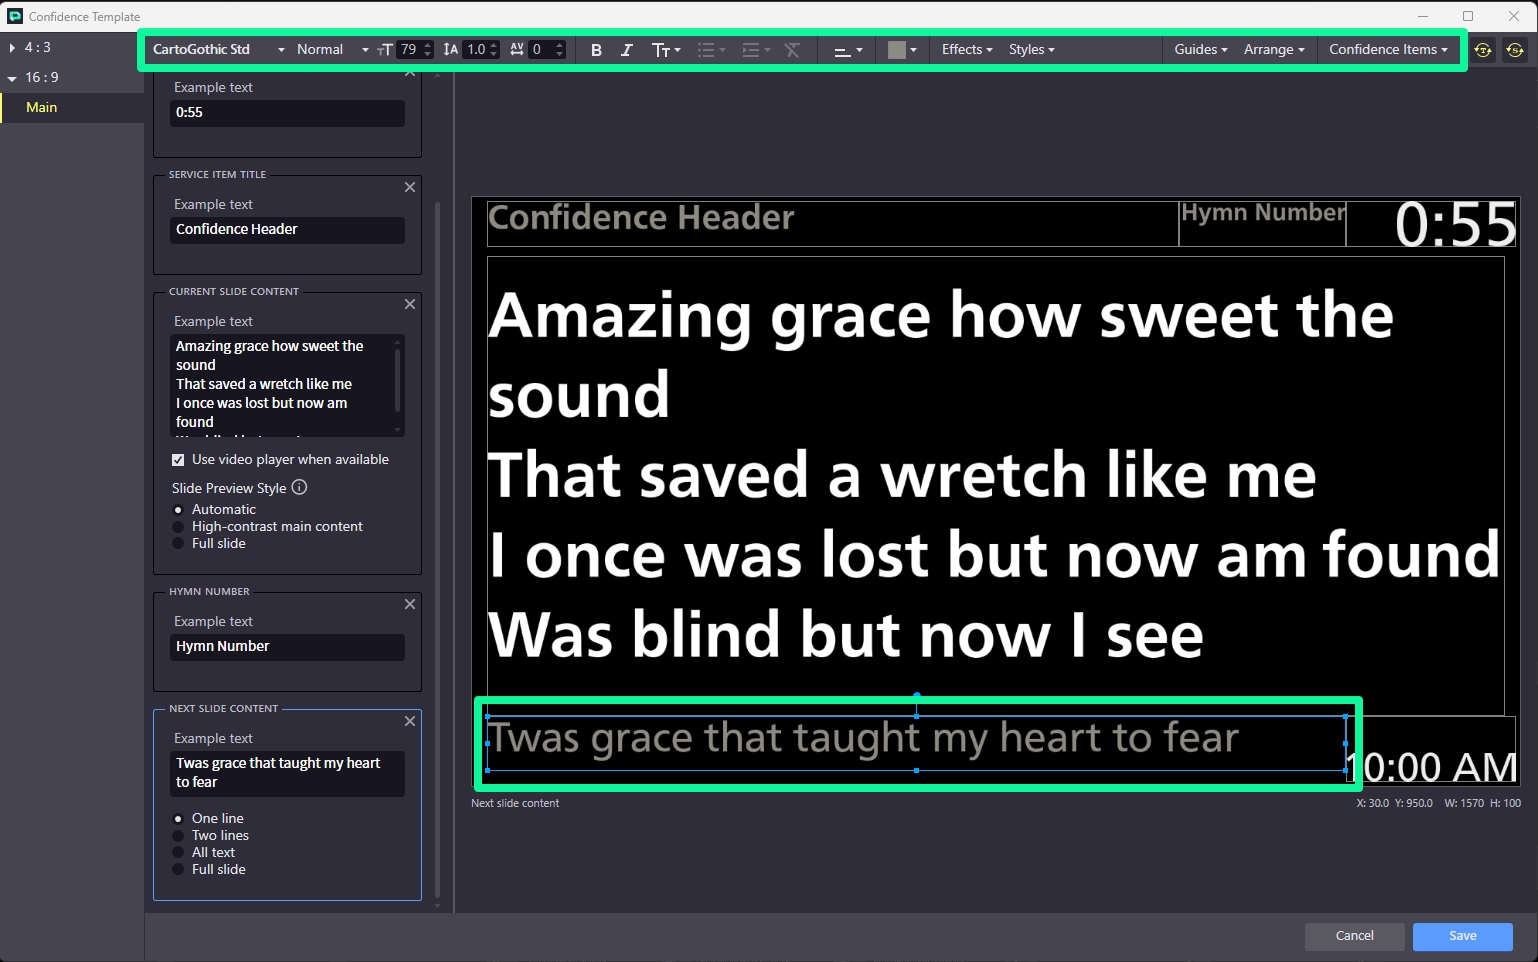The image size is (1538, 962).
Task: Select High-contrast main content option
Action: pyautogui.click(x=179, y=527)
